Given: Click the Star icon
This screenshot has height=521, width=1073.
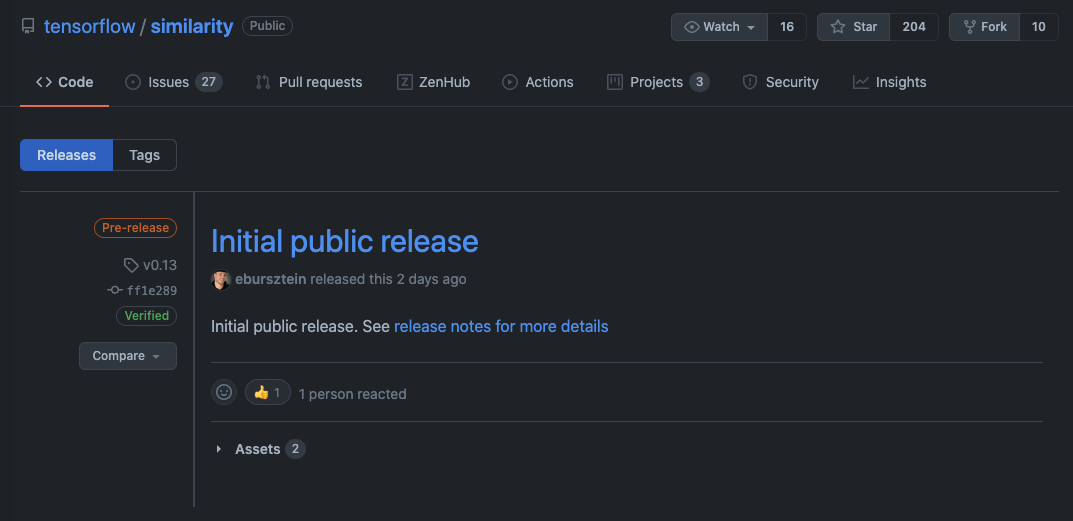Looking at the screenshot, I should point(838,27).
